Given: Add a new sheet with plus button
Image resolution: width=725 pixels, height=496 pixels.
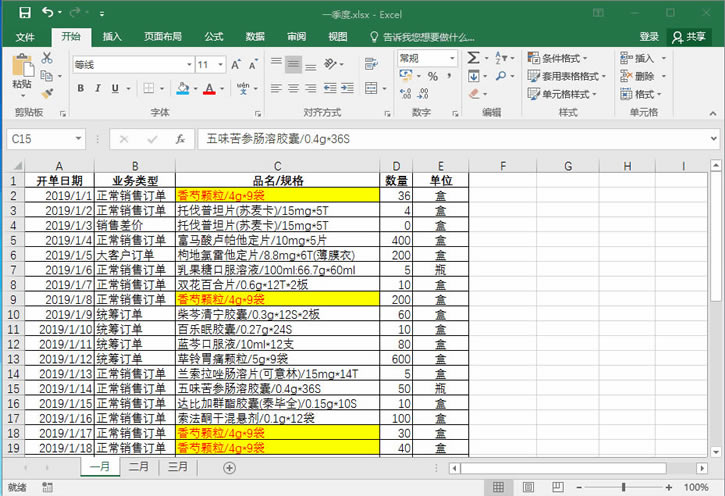Looking at the screenshot, I should click(229, 467).
